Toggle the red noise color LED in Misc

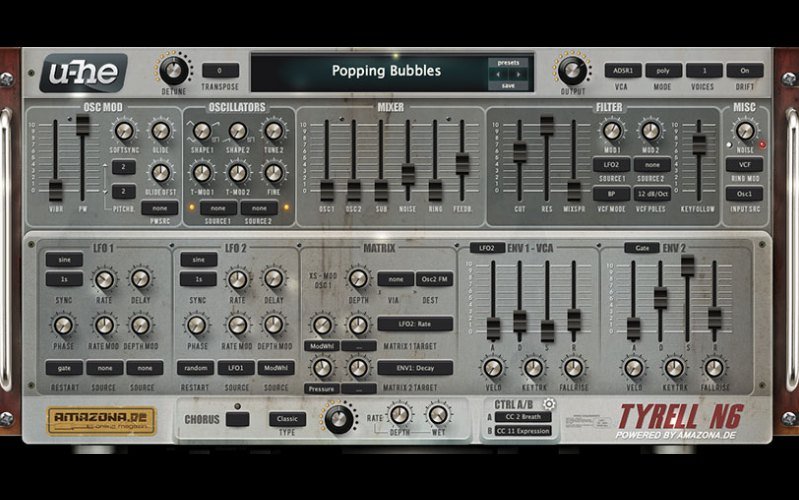[762, 145]
